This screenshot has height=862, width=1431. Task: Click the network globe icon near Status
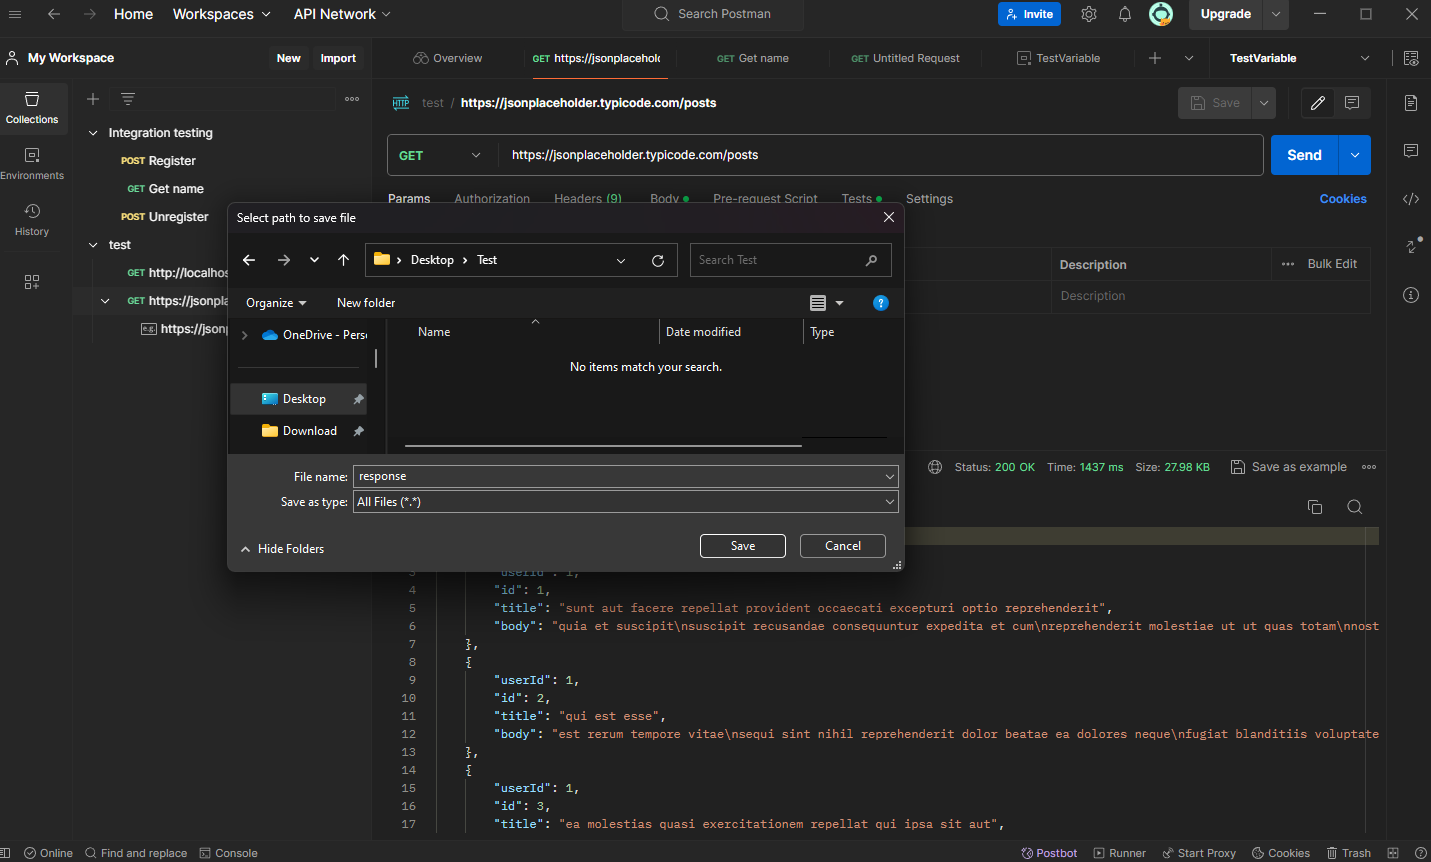[935, 467]
